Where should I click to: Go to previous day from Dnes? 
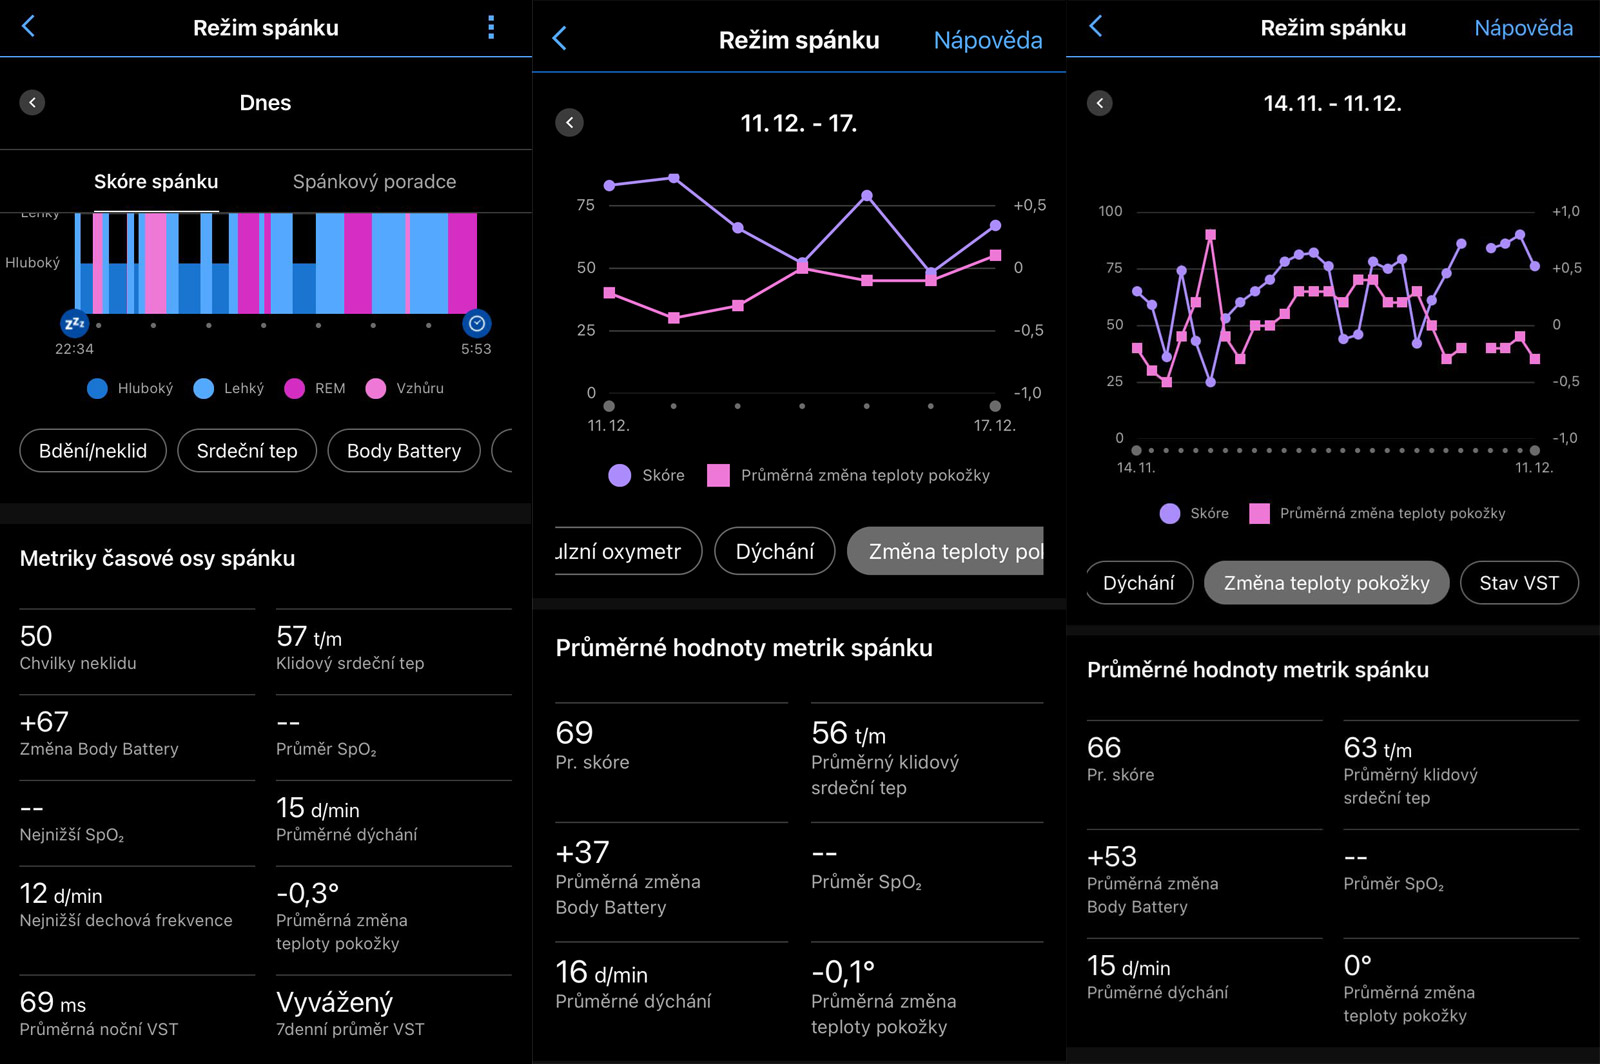coord(32,103)
